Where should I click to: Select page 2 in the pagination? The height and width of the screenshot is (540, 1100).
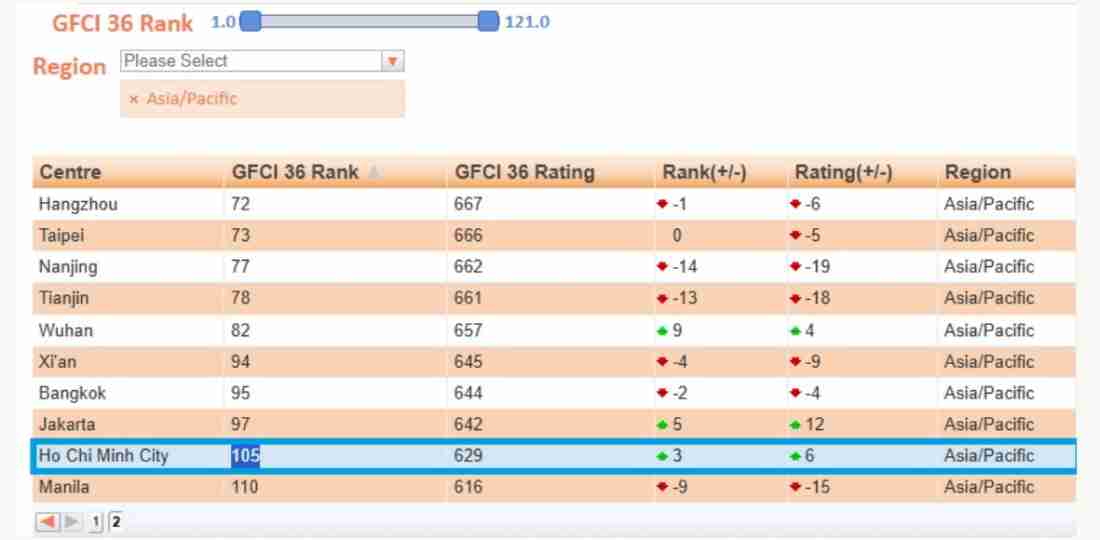click(115, 521)
